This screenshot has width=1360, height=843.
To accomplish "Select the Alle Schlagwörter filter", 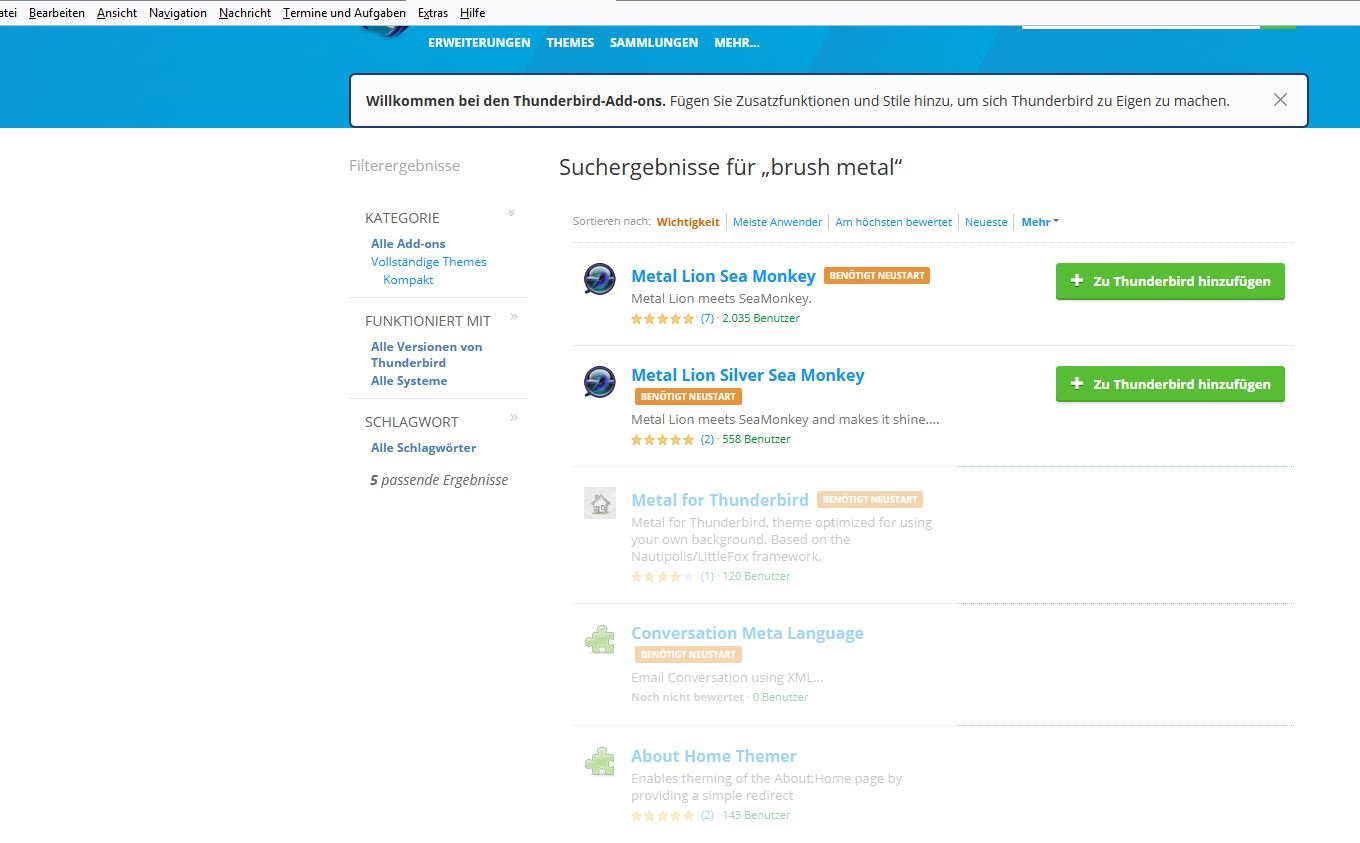I will tap(424, 448).
